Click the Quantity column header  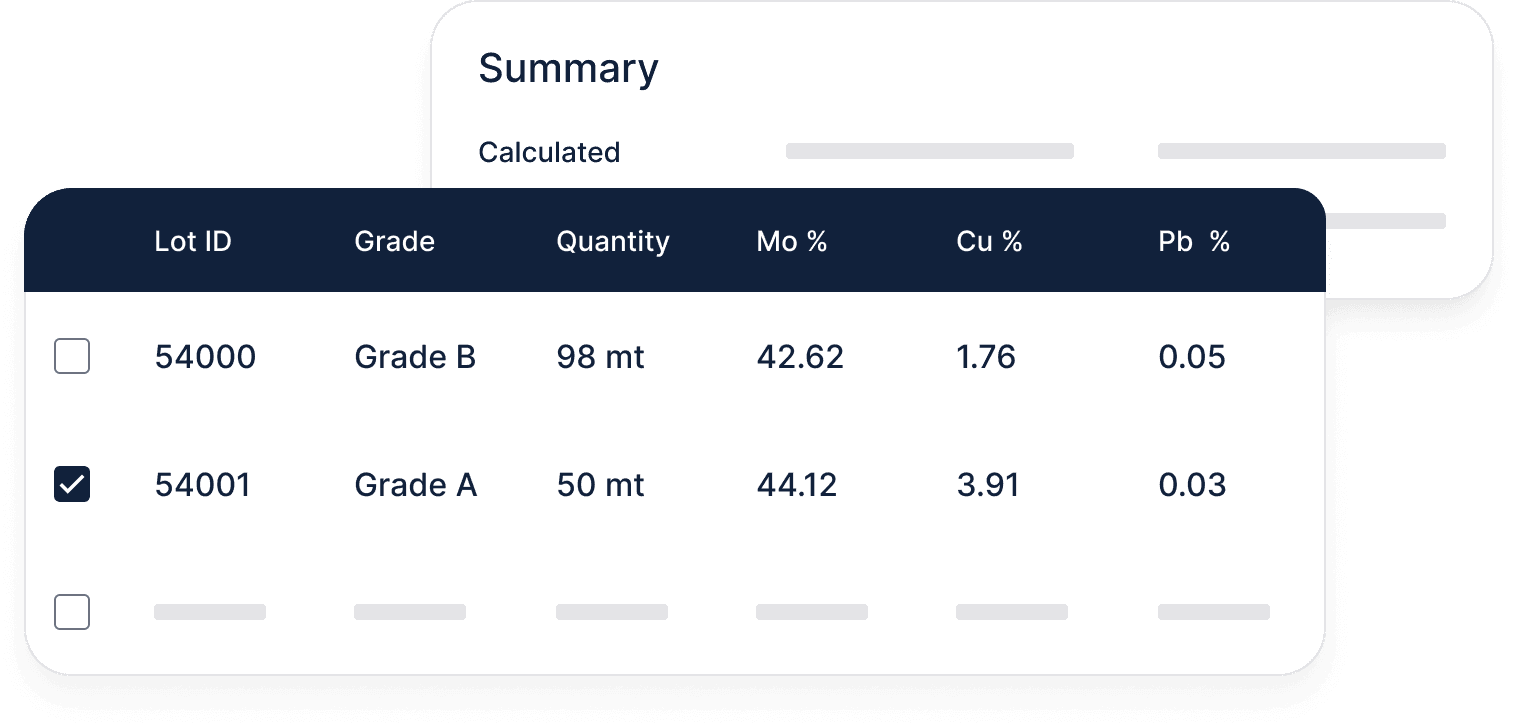612,242
